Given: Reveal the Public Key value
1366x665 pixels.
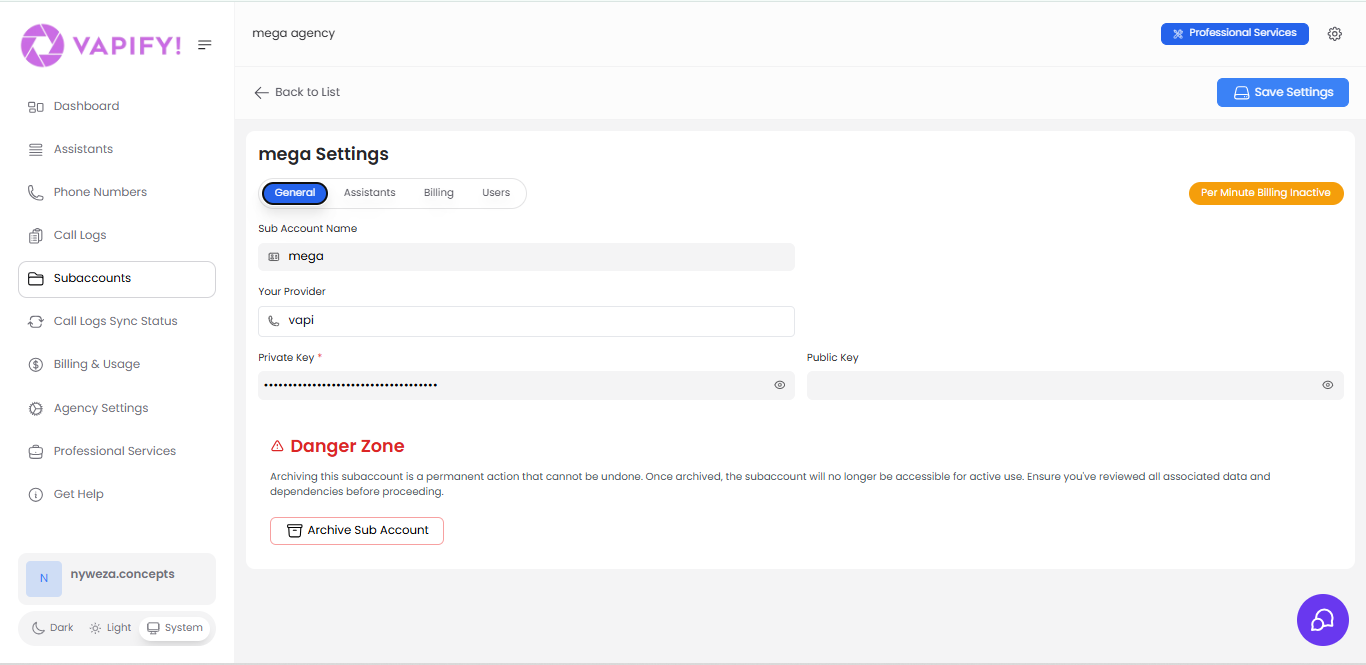Looking at the screenshot, I should [x=1327, y=384].
